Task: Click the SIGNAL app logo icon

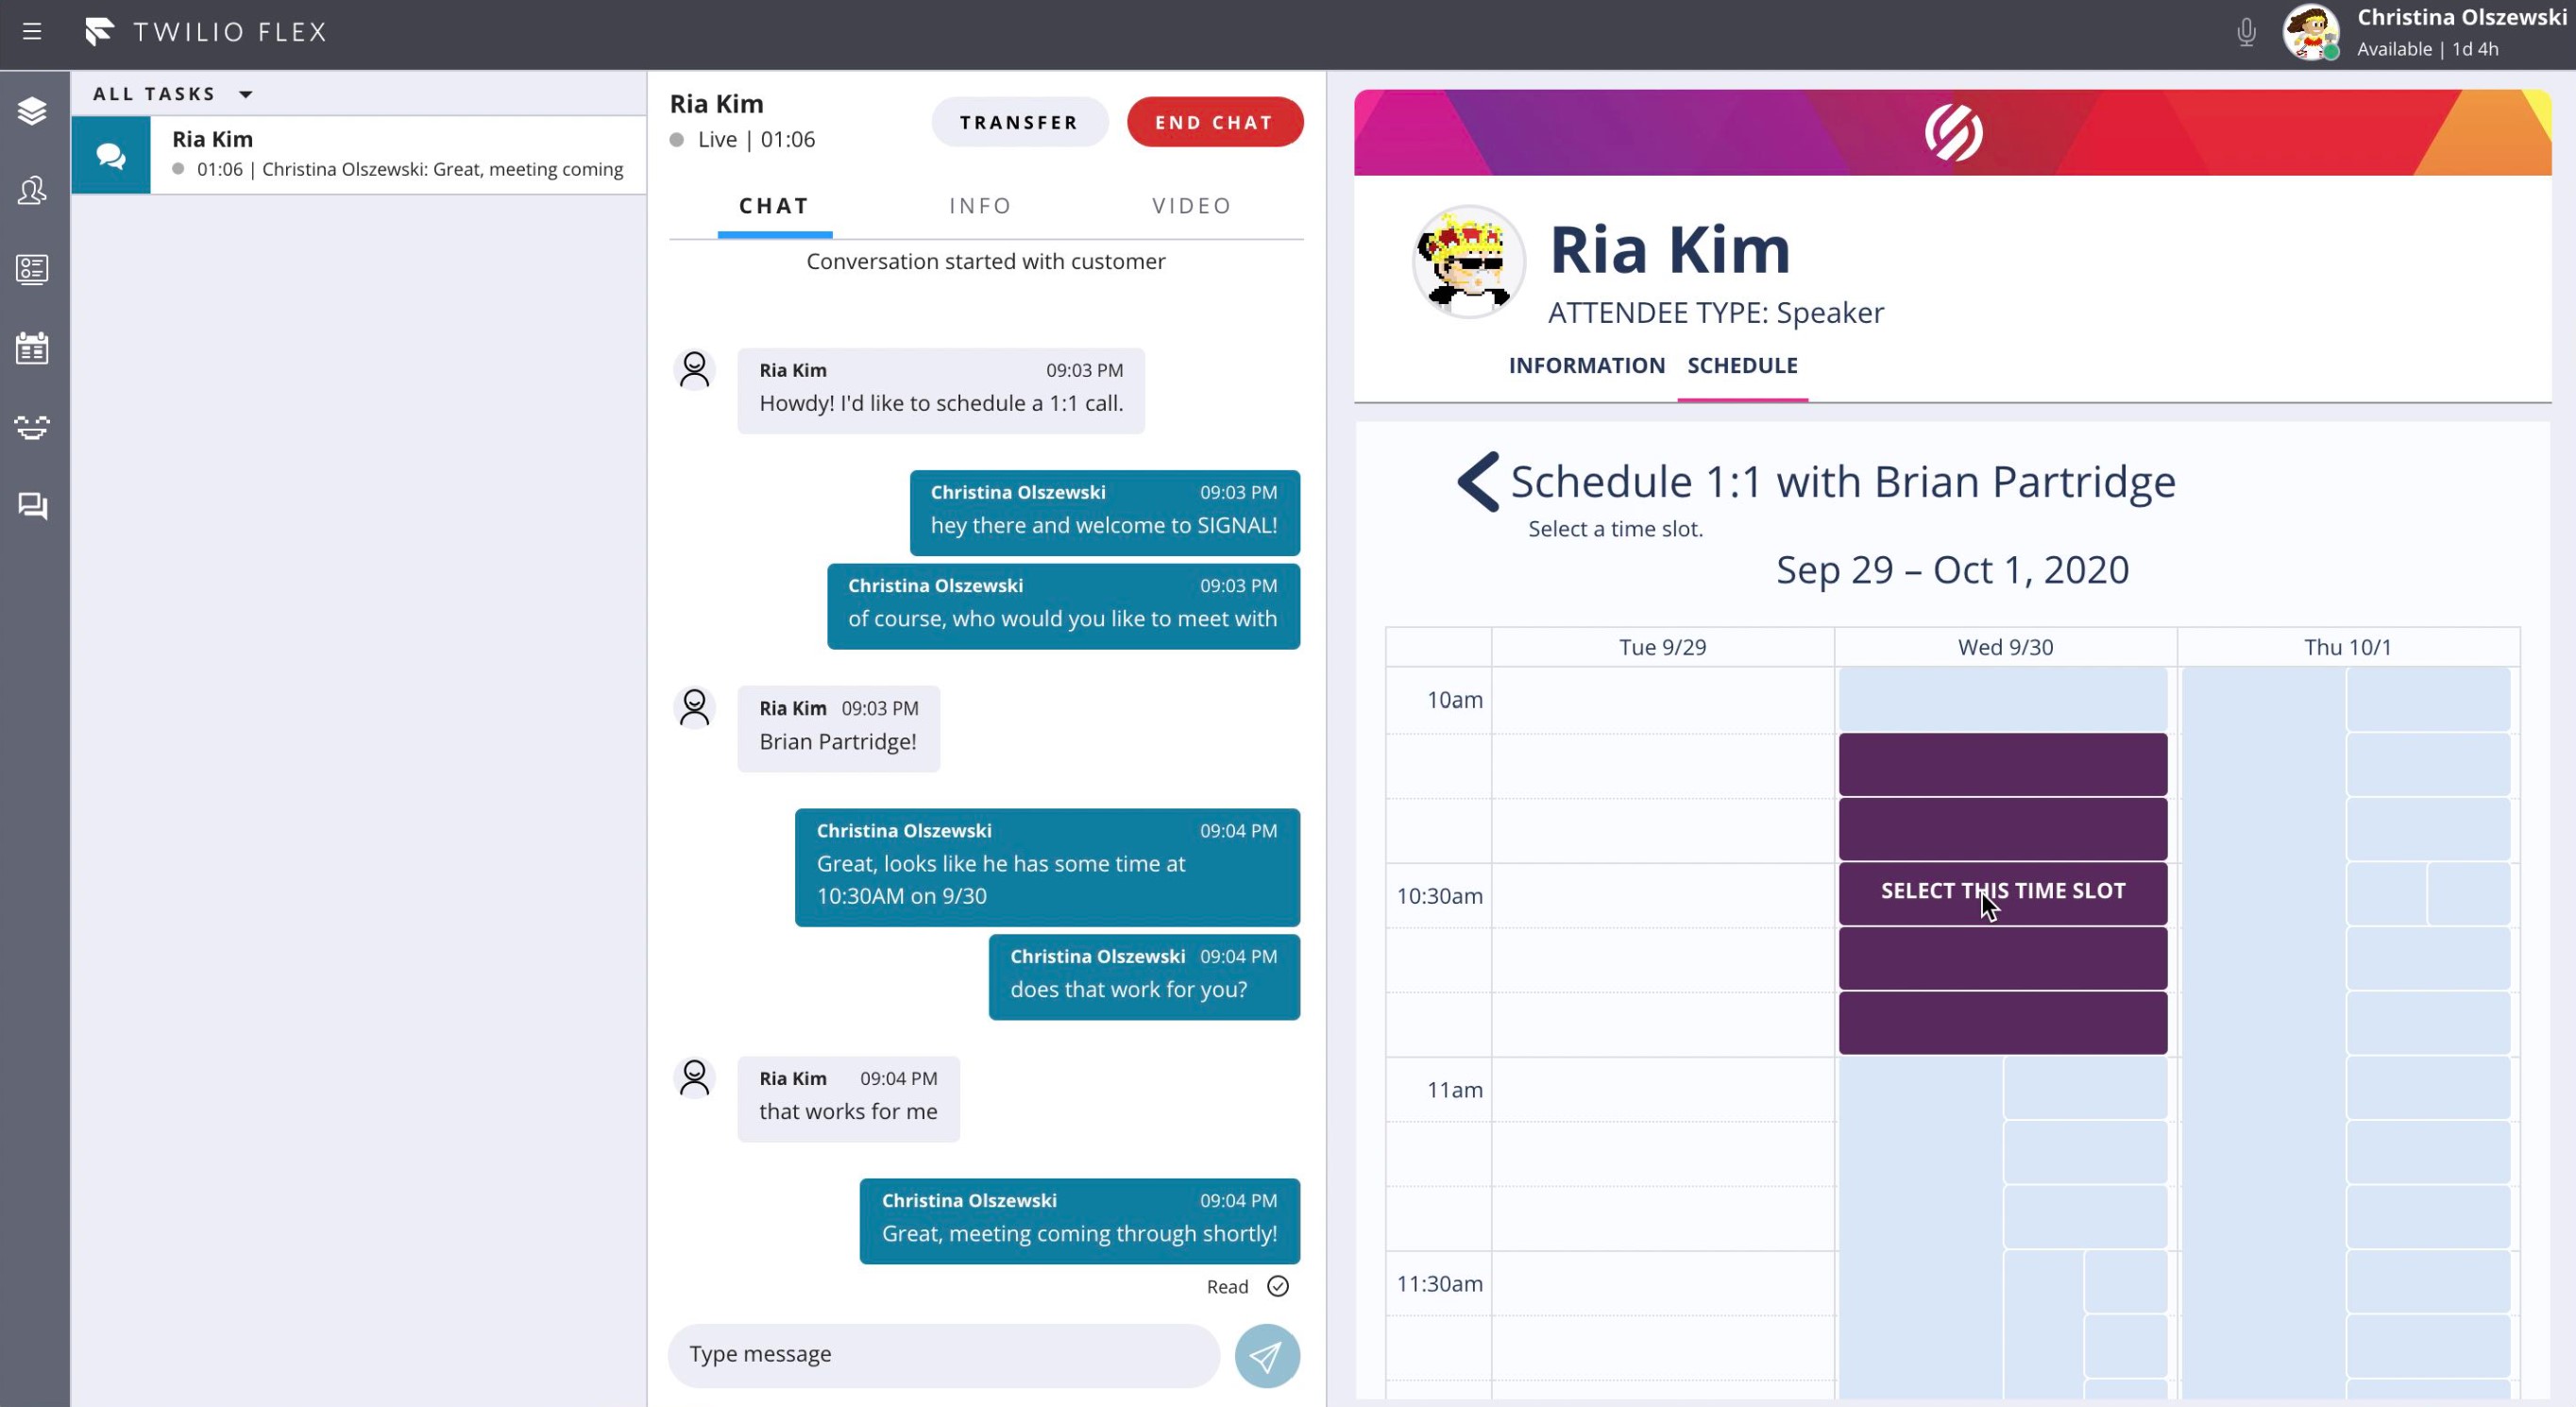Action: (1954, 135)
